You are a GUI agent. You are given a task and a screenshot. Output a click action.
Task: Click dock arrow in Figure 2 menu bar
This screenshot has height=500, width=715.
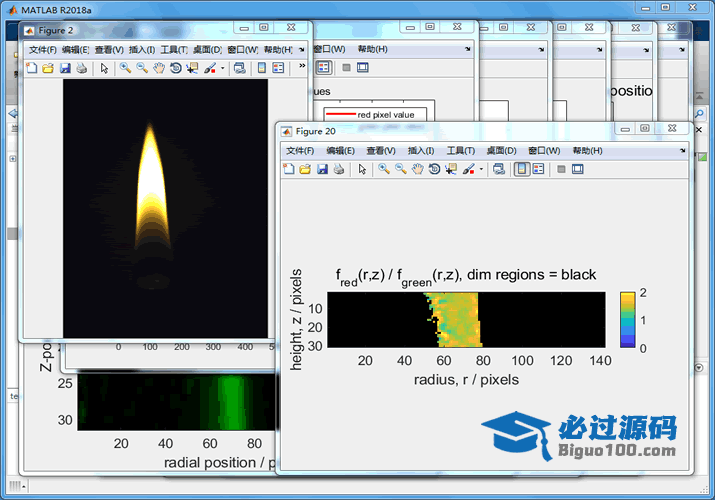[x=301, y=50]
